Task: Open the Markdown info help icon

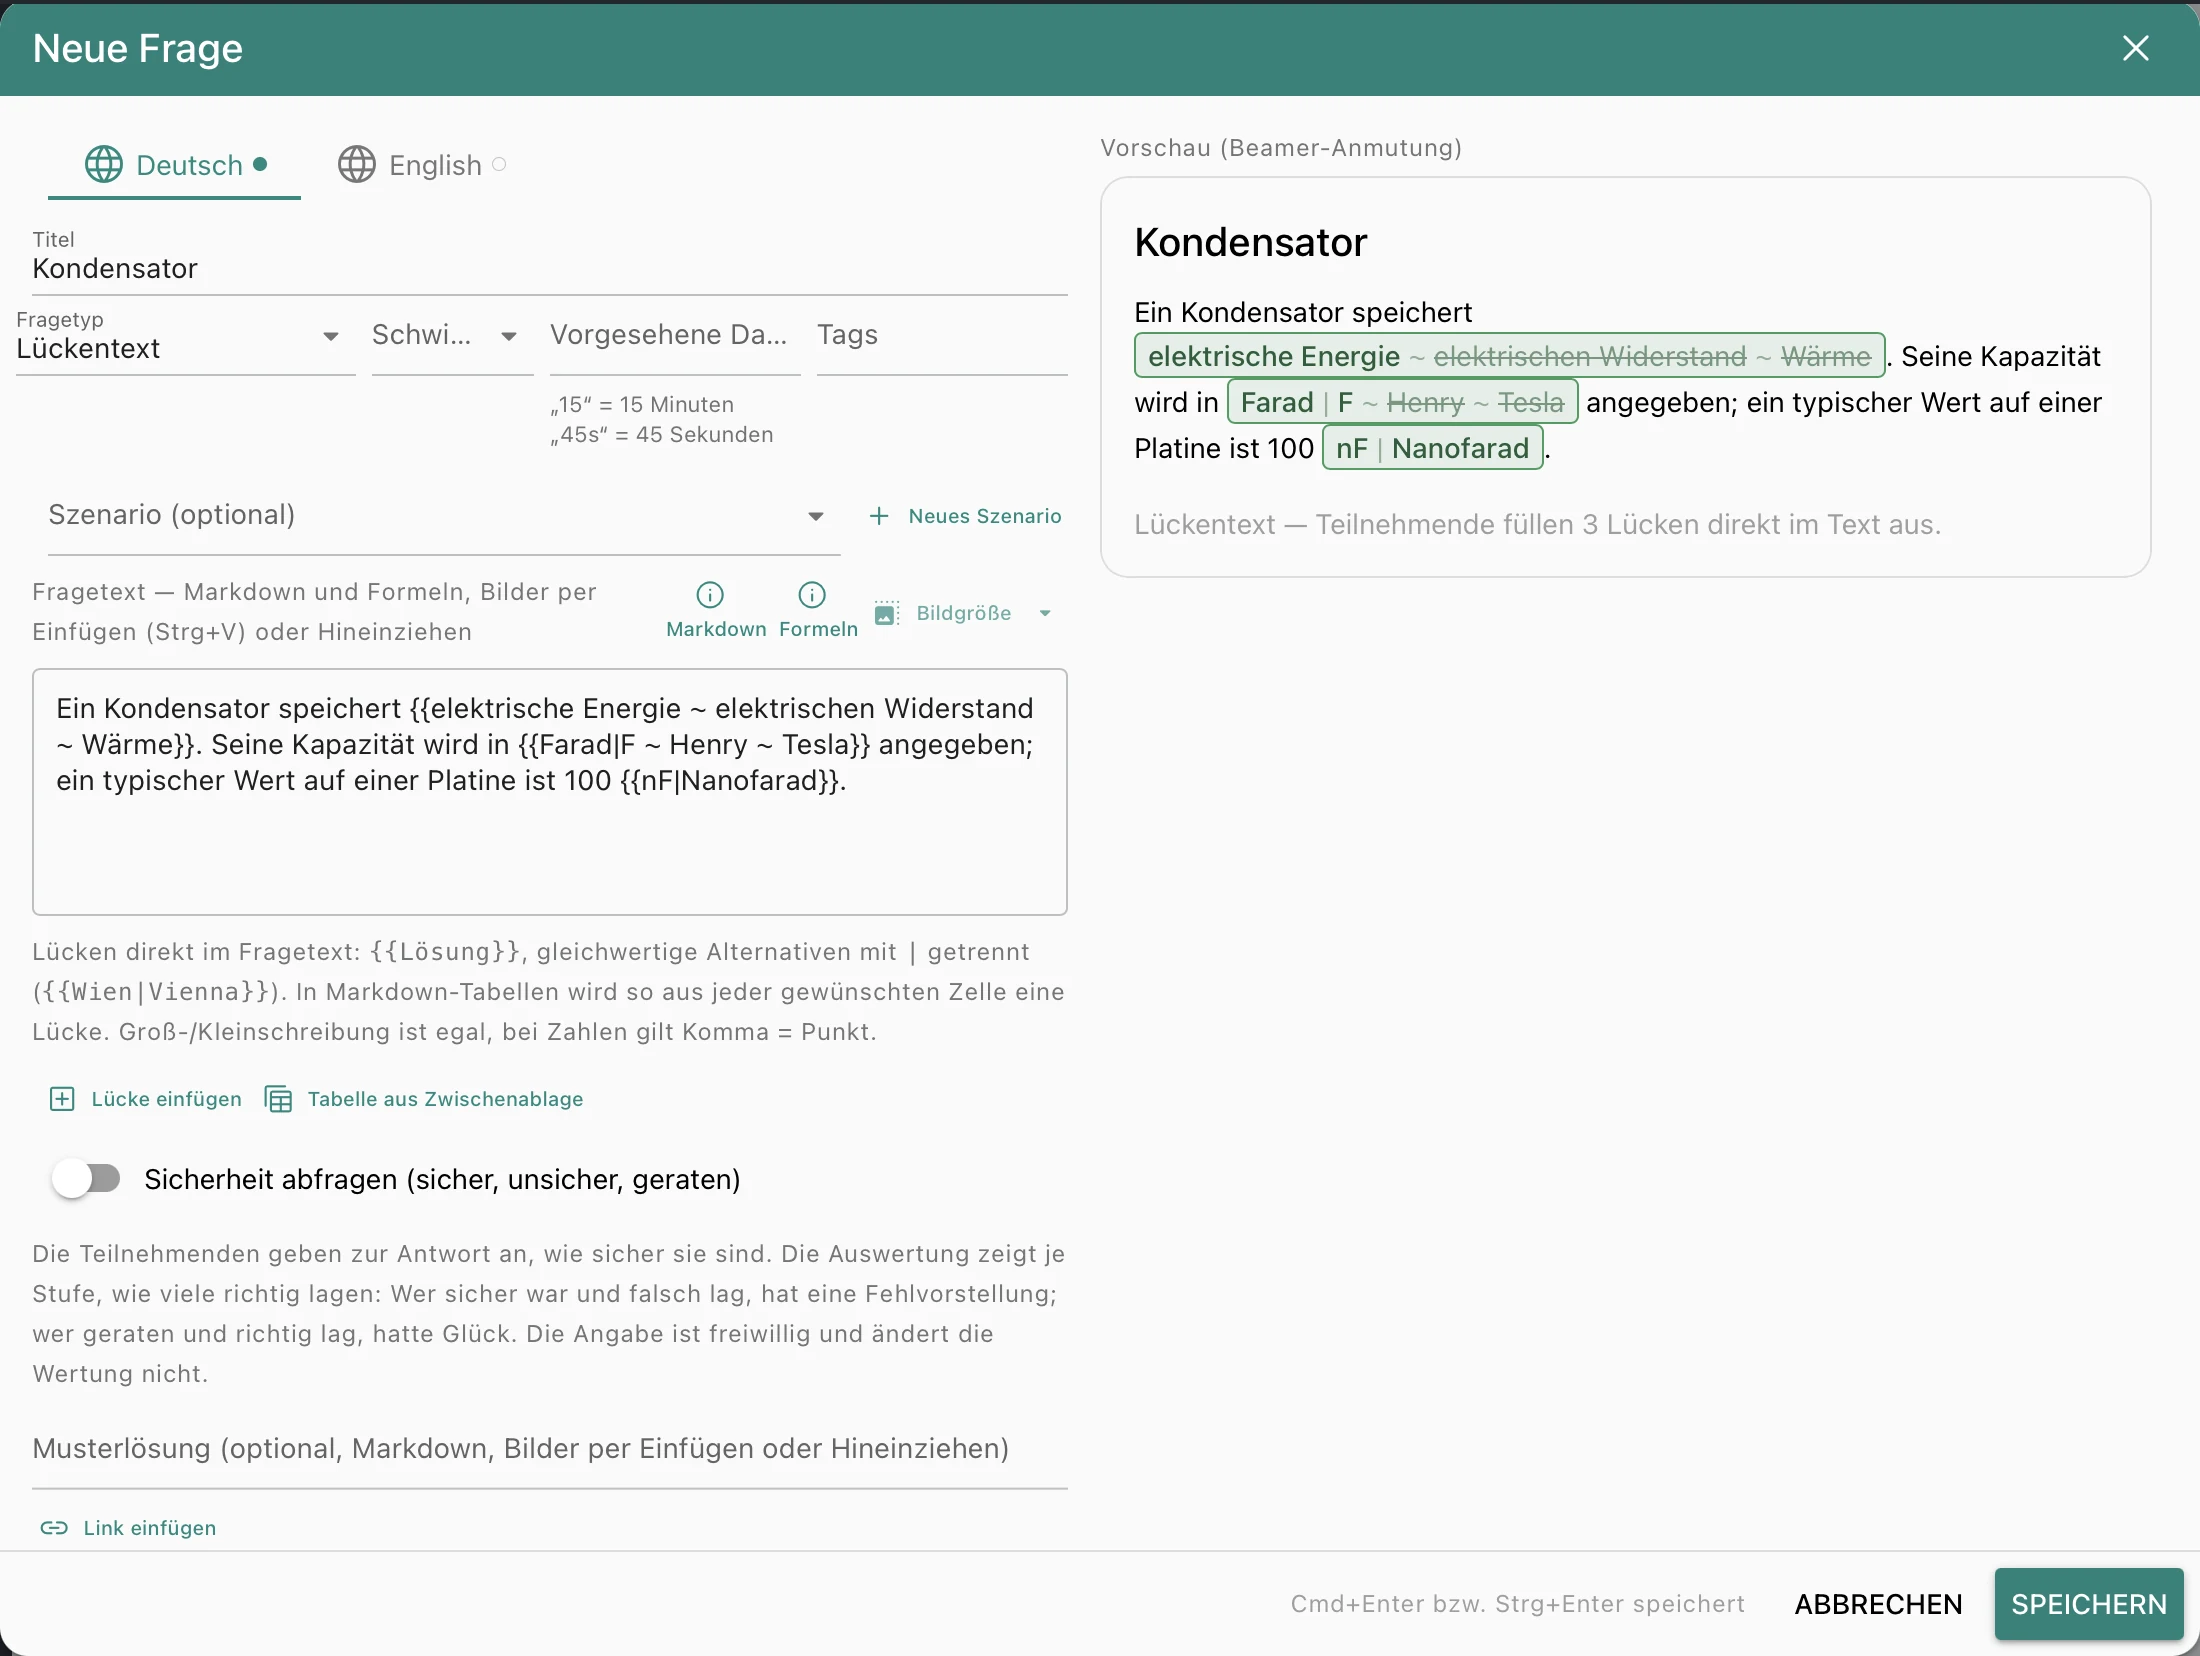Action: point(710,595)
